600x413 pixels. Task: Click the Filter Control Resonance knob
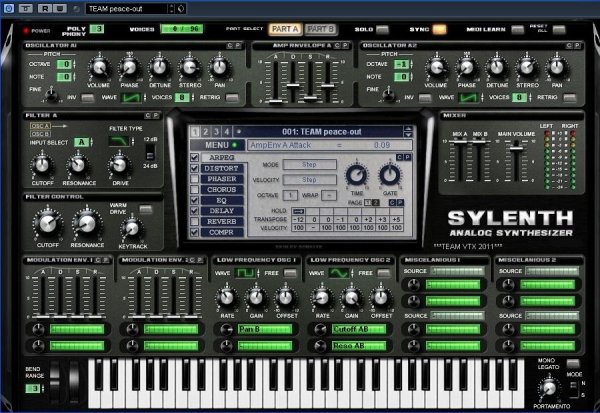point(87,224)
